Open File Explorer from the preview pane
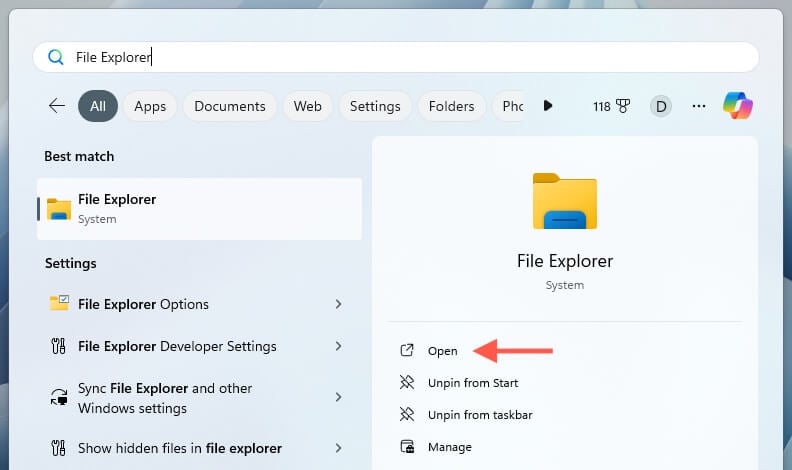This screenshot has height=470, width=792. (442, 351)
